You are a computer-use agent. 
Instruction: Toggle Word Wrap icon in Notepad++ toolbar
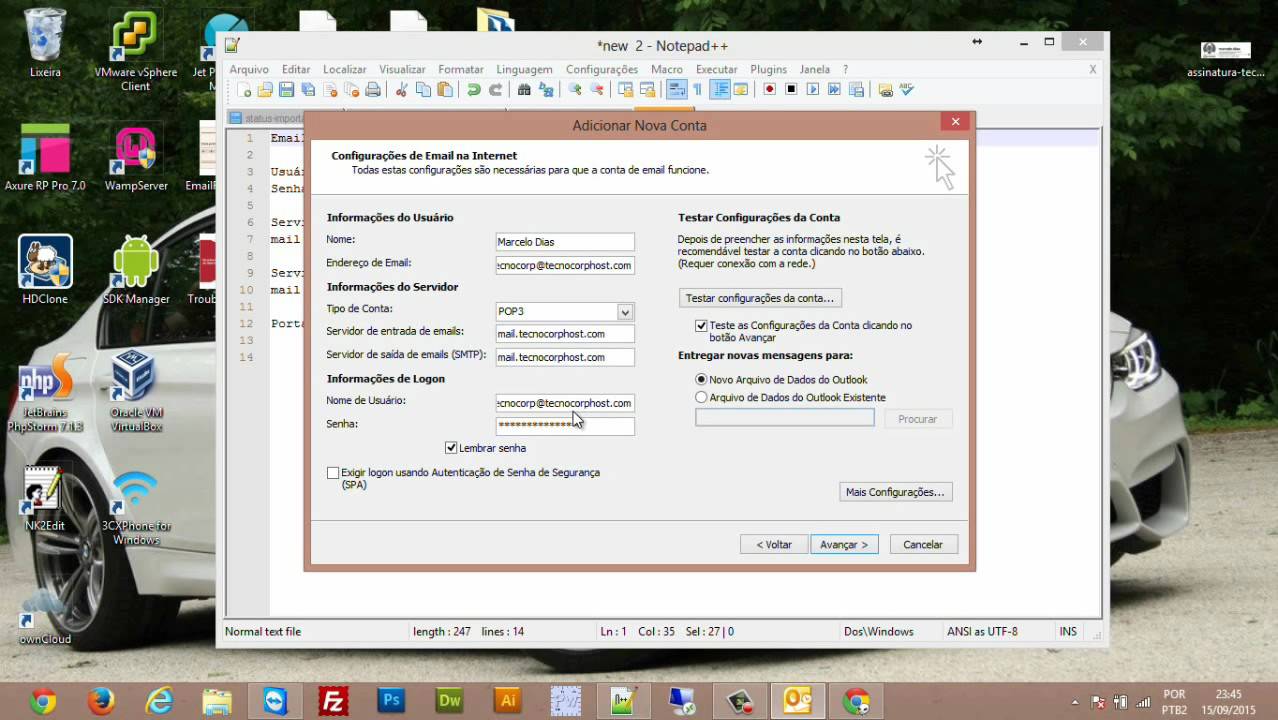(x=675, y=89)
